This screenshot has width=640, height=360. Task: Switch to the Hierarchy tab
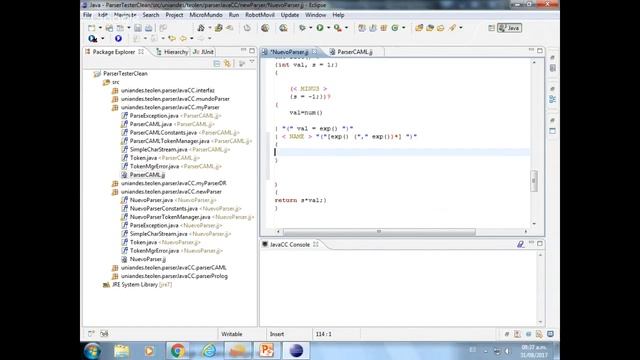(172, 52)
